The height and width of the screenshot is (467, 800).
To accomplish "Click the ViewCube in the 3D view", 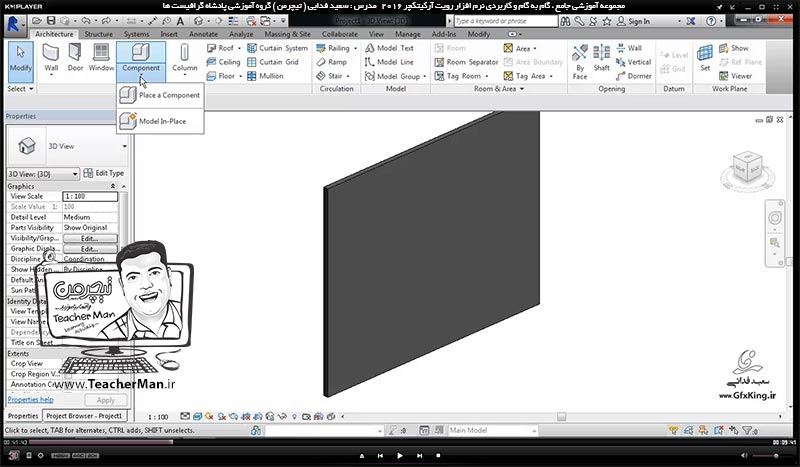I will click(x=747, y=168).
